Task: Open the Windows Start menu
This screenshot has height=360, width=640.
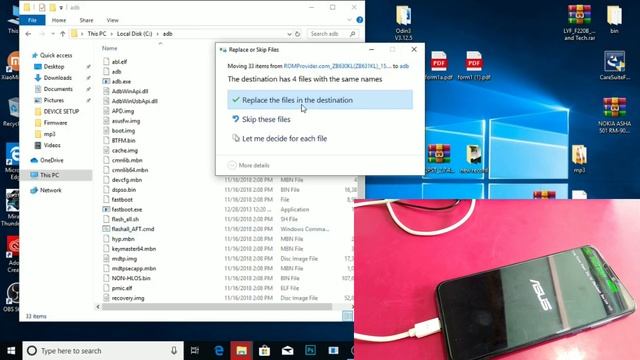Action: (11, 351)
